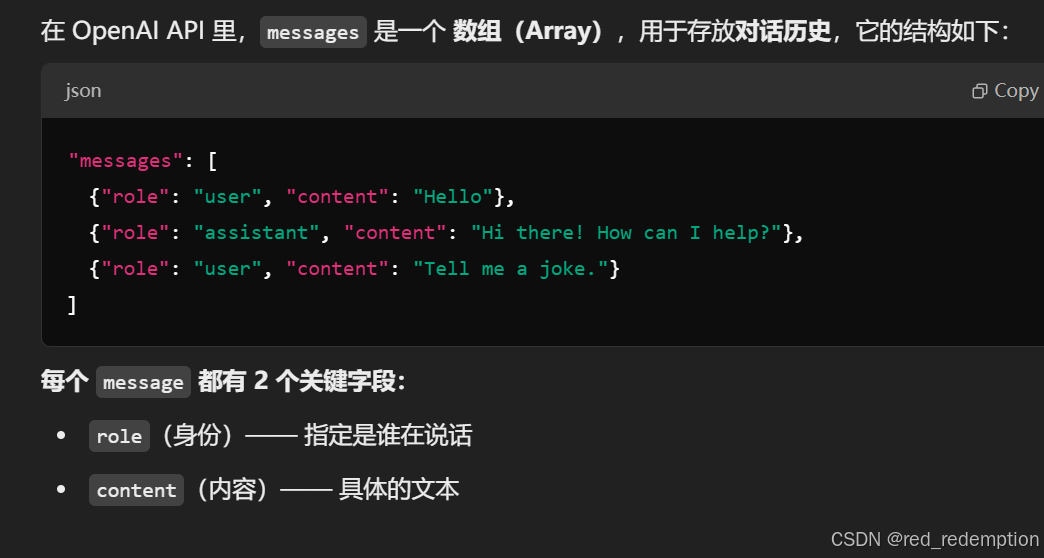This screenshot has height=558, width=1044.
Task: Click the "Hello" string in the code
Action: pyautogui.click(x=453, y=197)
